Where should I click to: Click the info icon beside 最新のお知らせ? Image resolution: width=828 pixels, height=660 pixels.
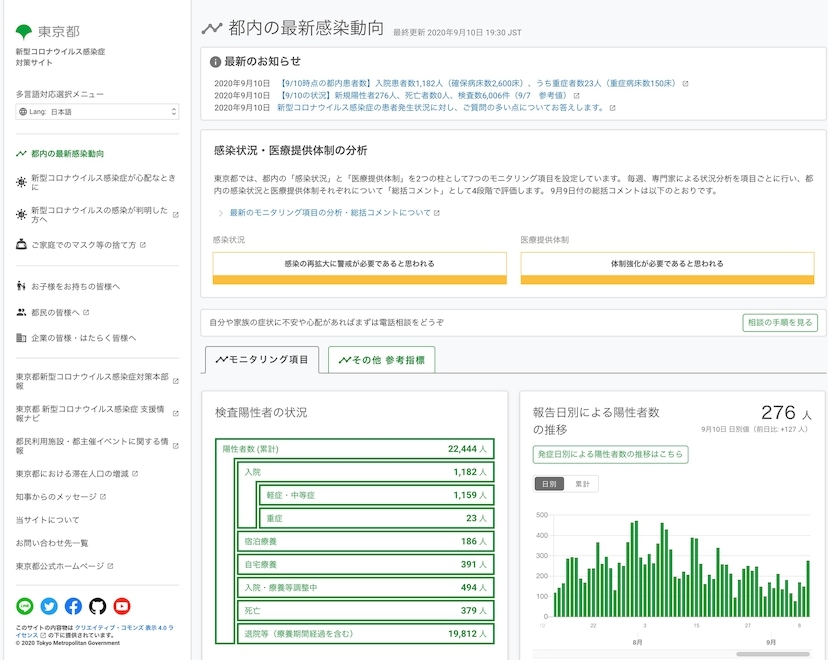point(215,62)
